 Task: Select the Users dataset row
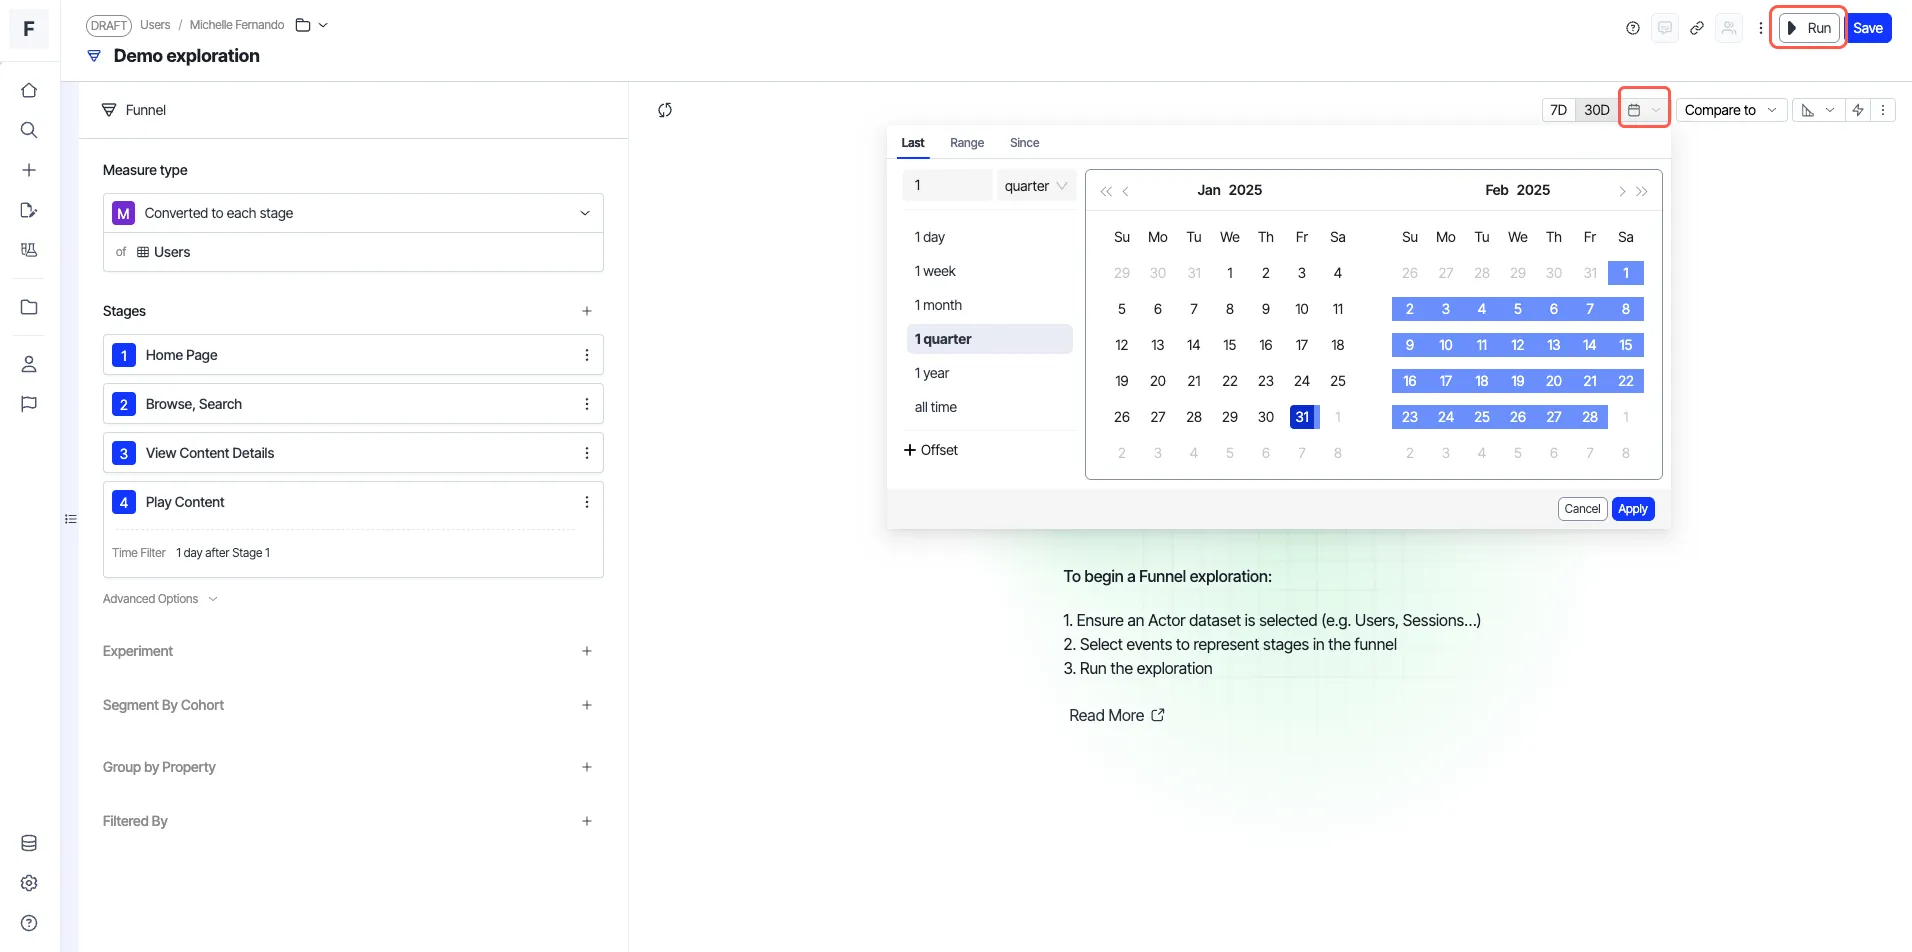(353, 252)
